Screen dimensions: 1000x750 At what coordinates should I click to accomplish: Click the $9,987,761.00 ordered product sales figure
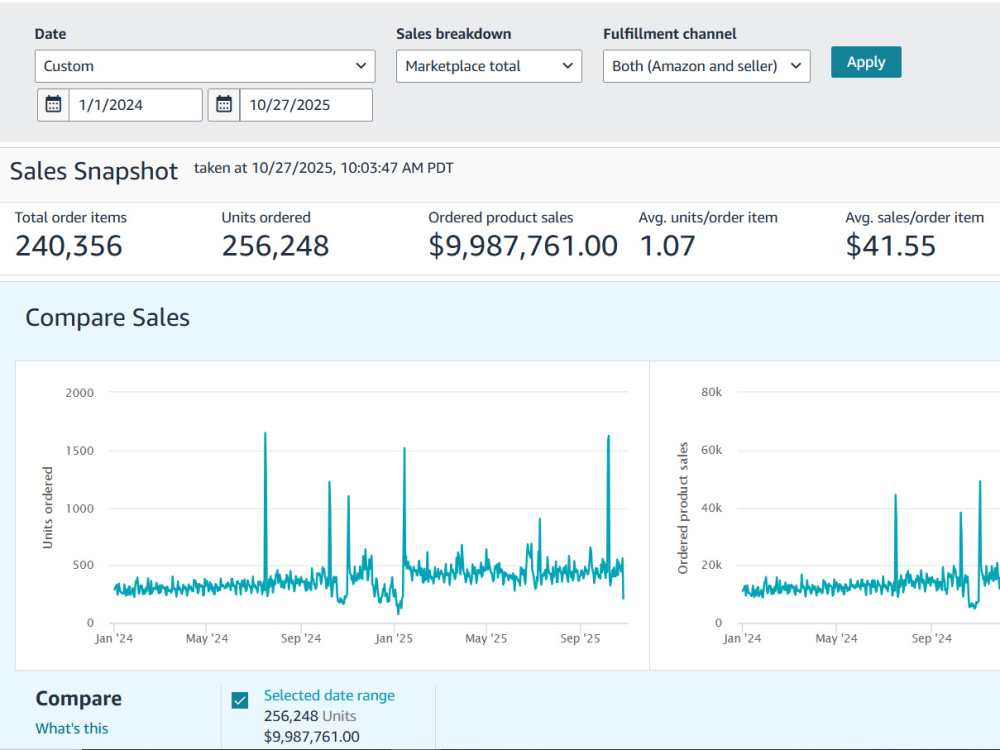point(523,246)
